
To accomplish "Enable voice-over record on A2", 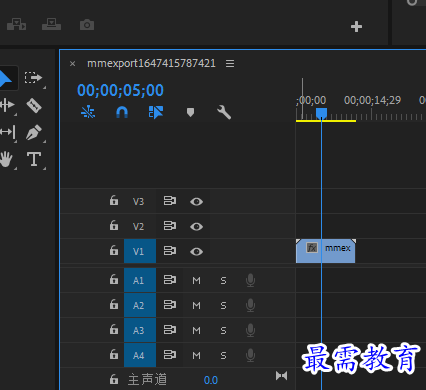I will tap(250, 305).
